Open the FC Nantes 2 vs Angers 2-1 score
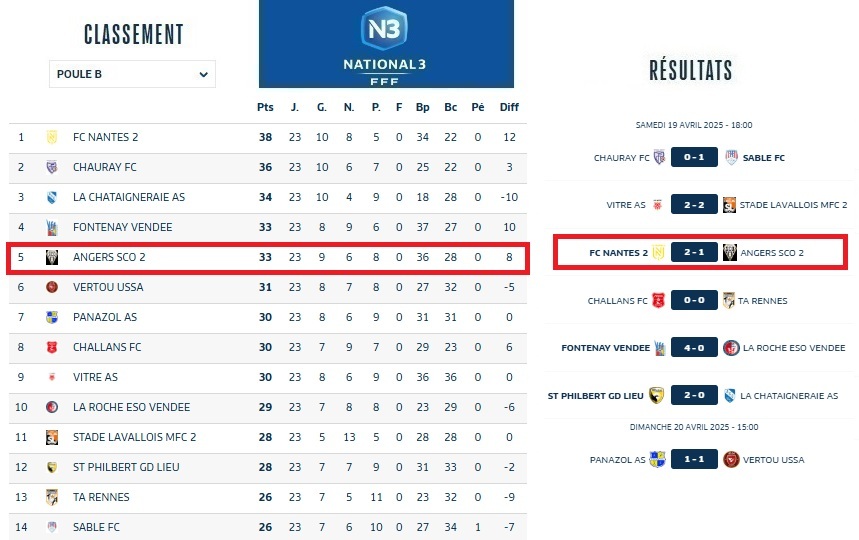 [694, 253]
